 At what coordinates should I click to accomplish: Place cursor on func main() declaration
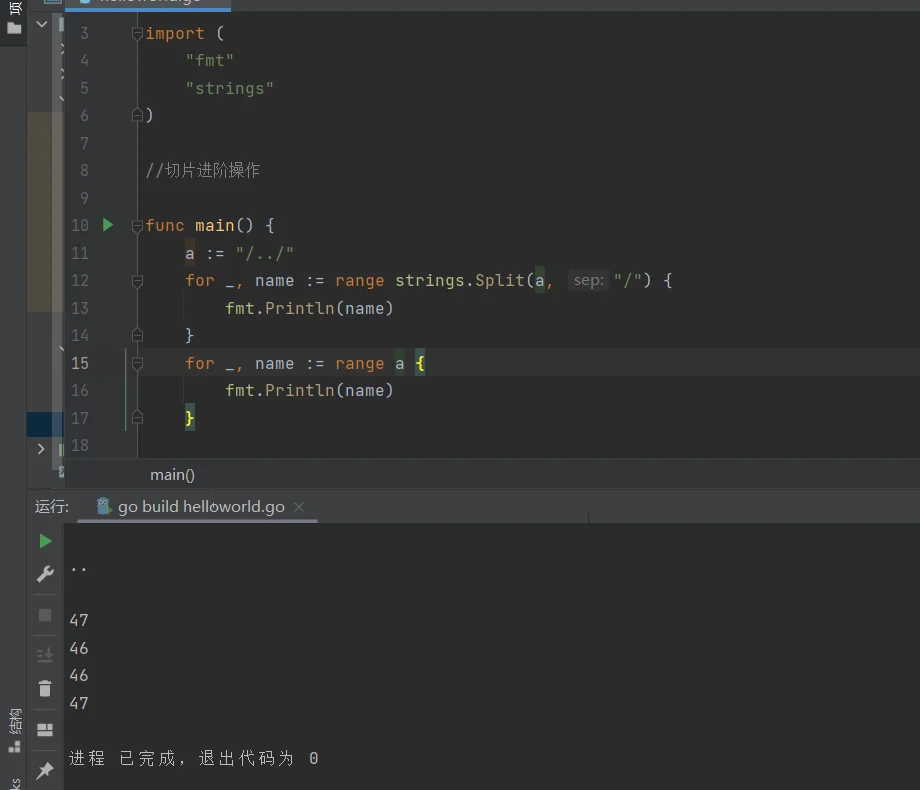[x=209, y=225]
